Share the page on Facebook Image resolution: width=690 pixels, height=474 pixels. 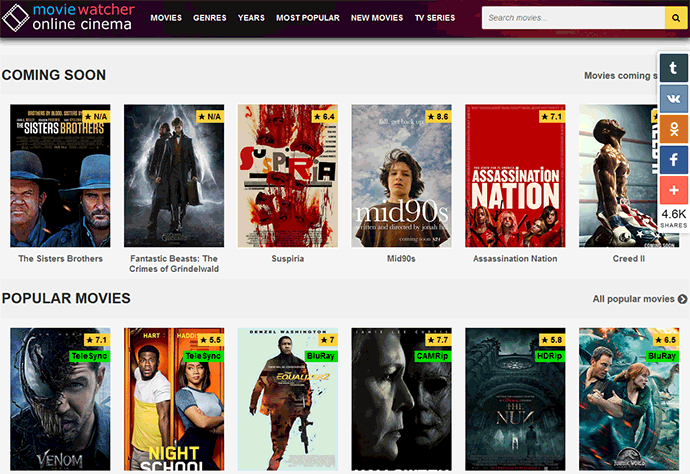(x=673, y=159)
